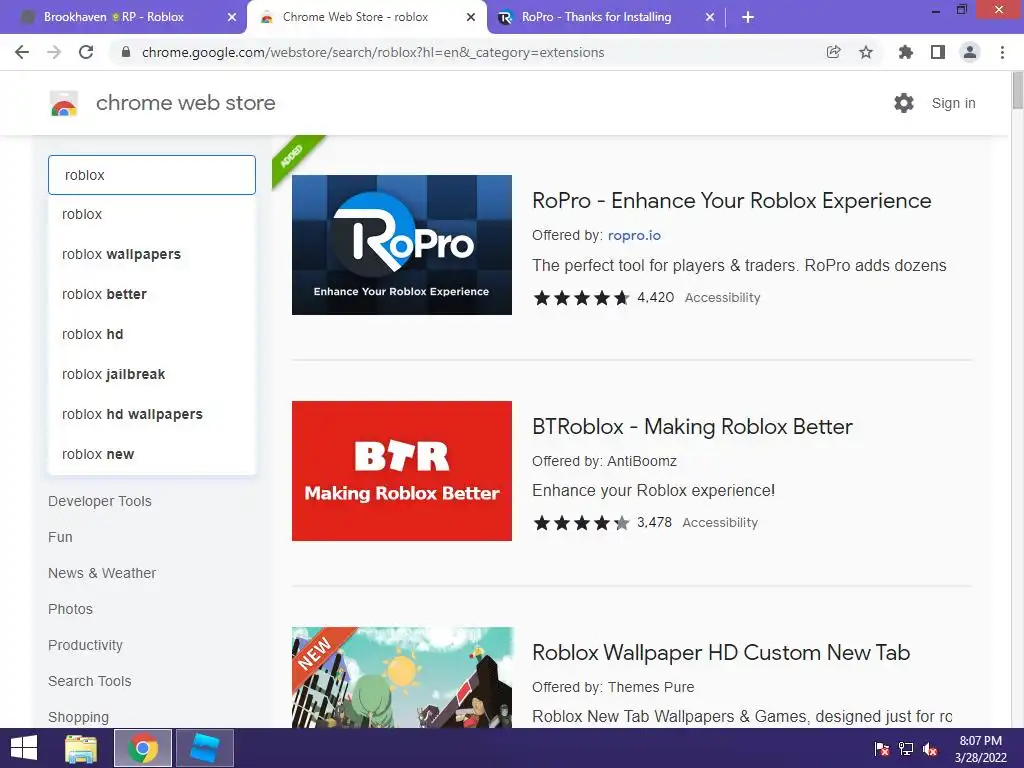Go back to the previous page
The height and width of the screenshot is (768, 1024).
[22, 52]
